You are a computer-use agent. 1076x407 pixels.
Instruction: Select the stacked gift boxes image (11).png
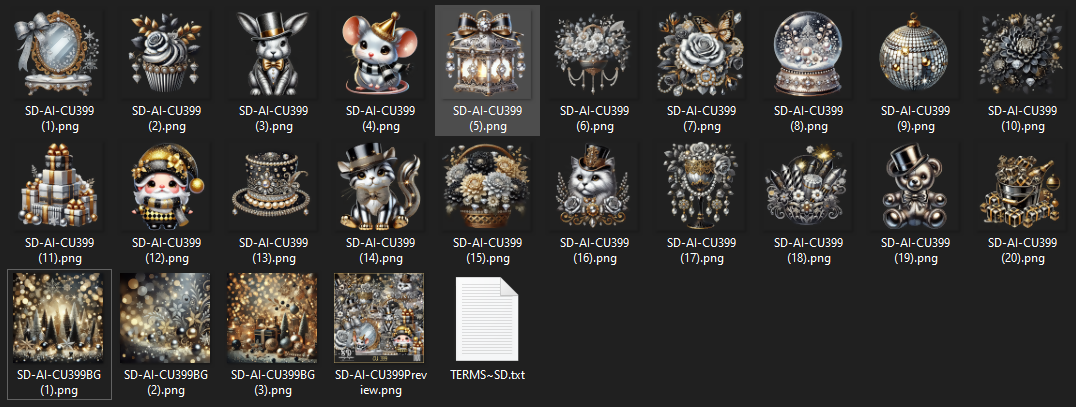click(x=59, y=186)
